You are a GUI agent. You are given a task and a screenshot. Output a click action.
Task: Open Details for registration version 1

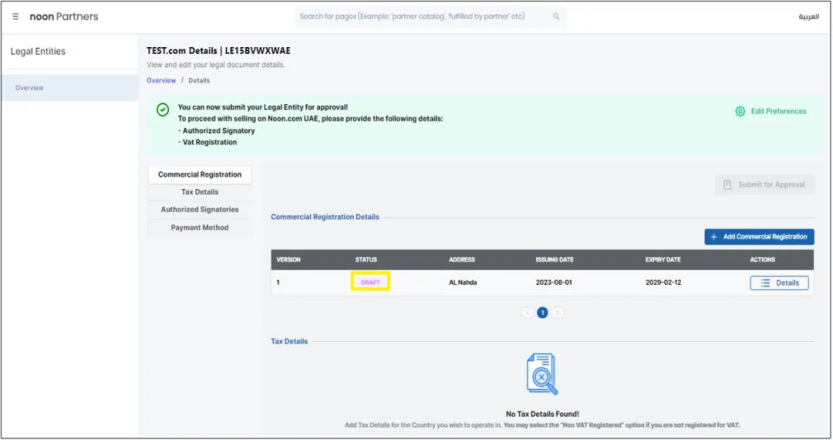click(x=779, y=283)
